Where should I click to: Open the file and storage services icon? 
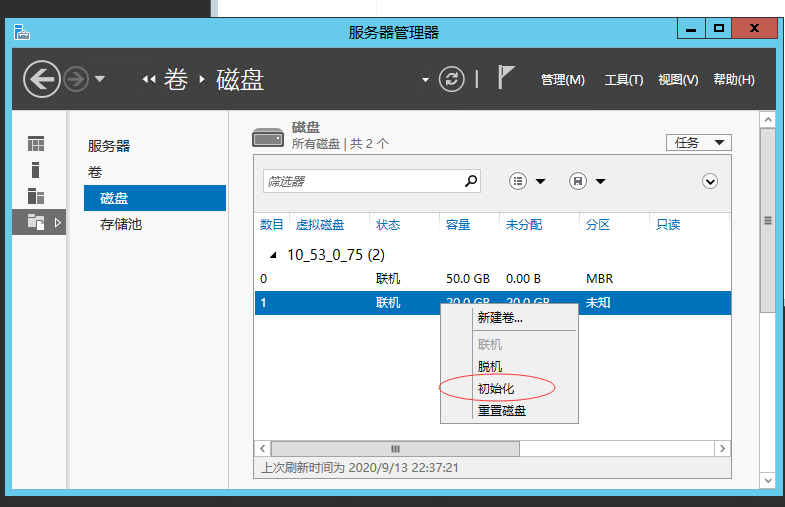[x=36, y=222]
